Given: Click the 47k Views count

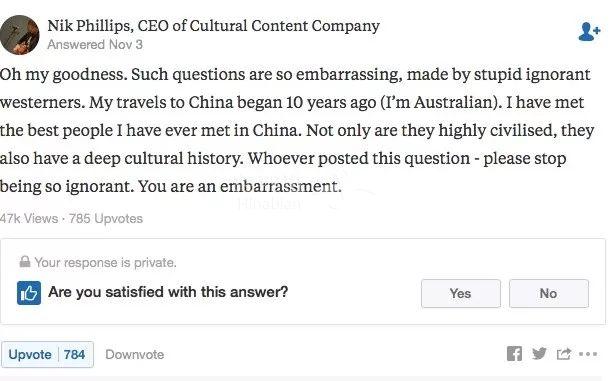Looking at the screenshot, I should pos(29,218).
